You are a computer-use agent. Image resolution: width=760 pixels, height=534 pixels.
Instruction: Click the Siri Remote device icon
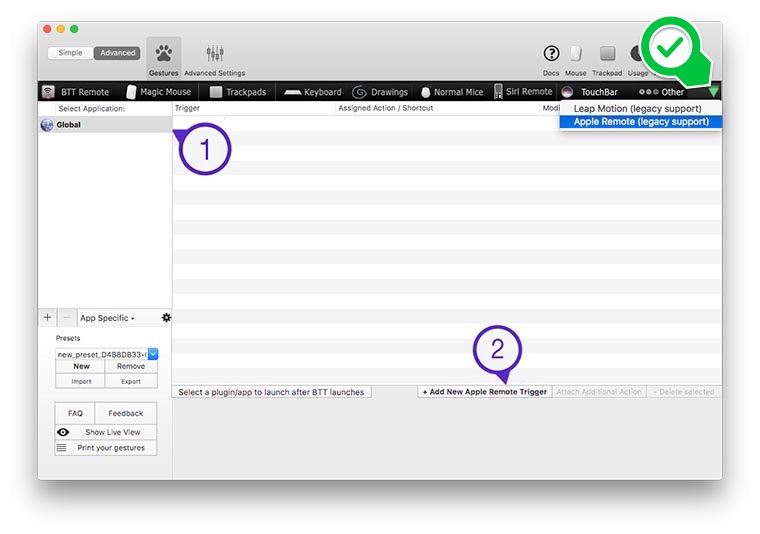(498, 91)
